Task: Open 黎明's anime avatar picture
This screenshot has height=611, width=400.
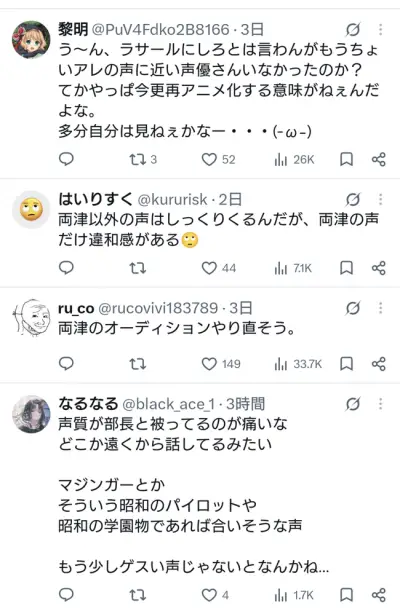Action: point(31,40)
